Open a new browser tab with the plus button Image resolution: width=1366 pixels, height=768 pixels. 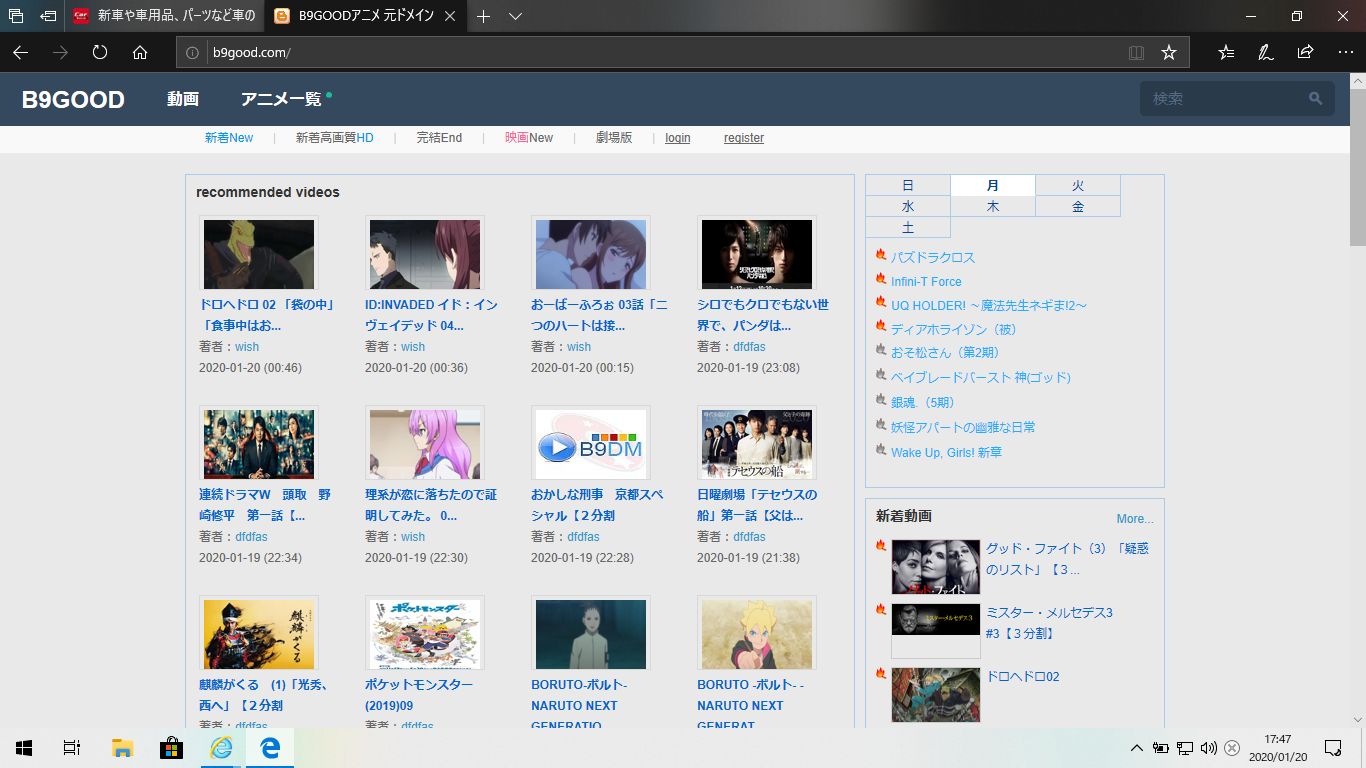(x=484, y=16)
